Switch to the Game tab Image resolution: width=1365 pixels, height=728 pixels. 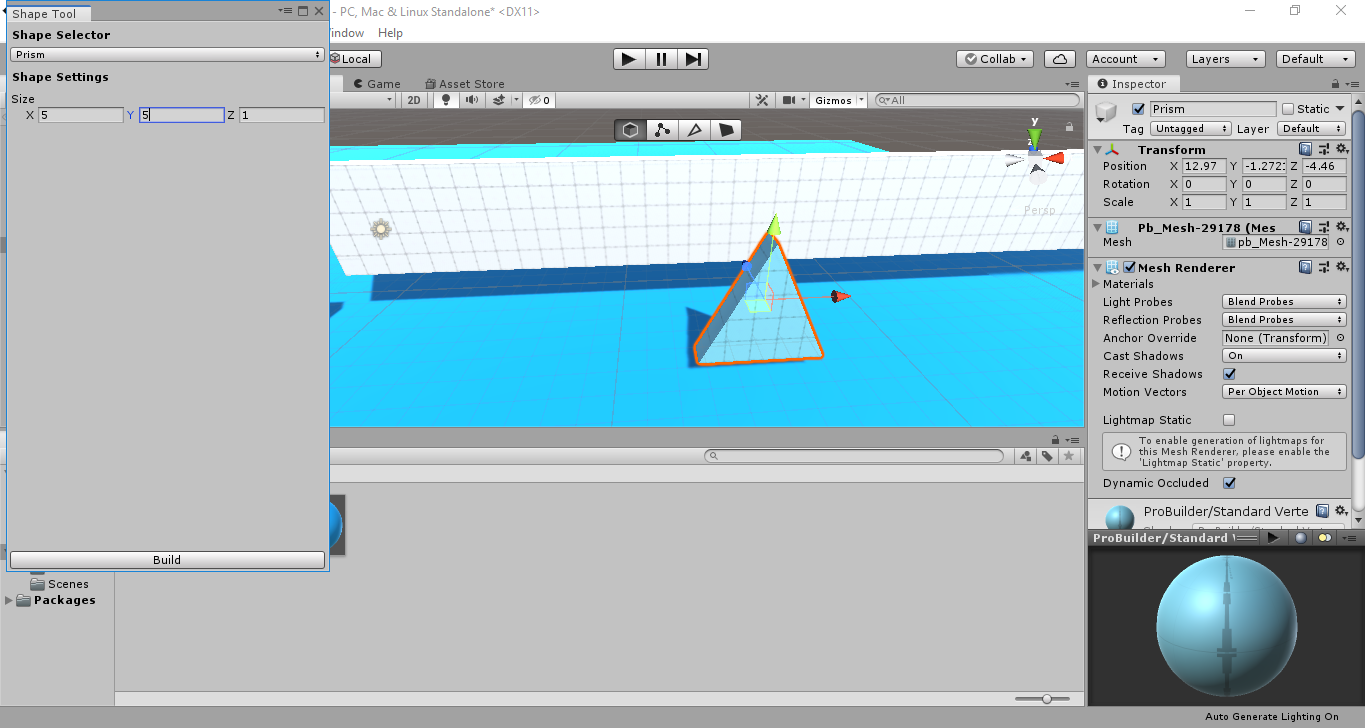[x=379, y=83]
